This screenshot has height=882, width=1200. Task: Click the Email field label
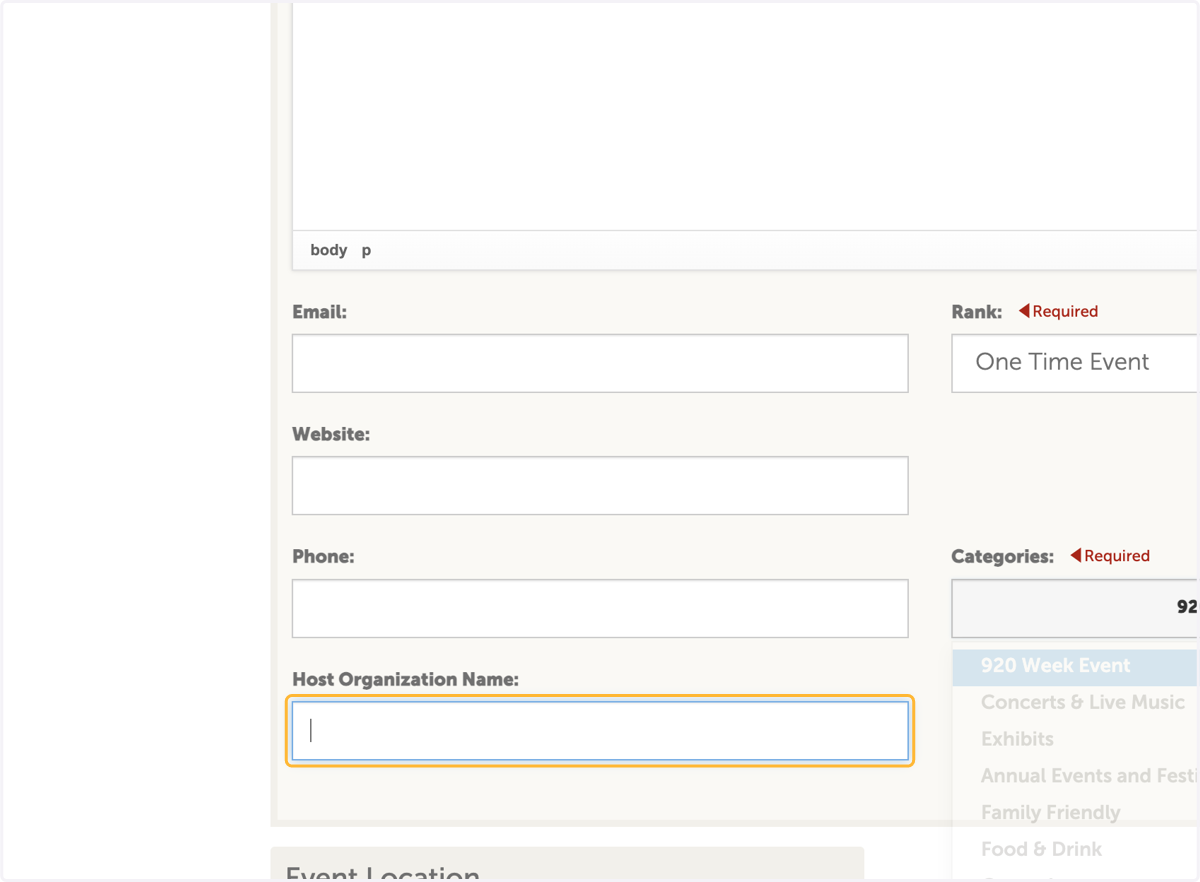coord(319,312)
